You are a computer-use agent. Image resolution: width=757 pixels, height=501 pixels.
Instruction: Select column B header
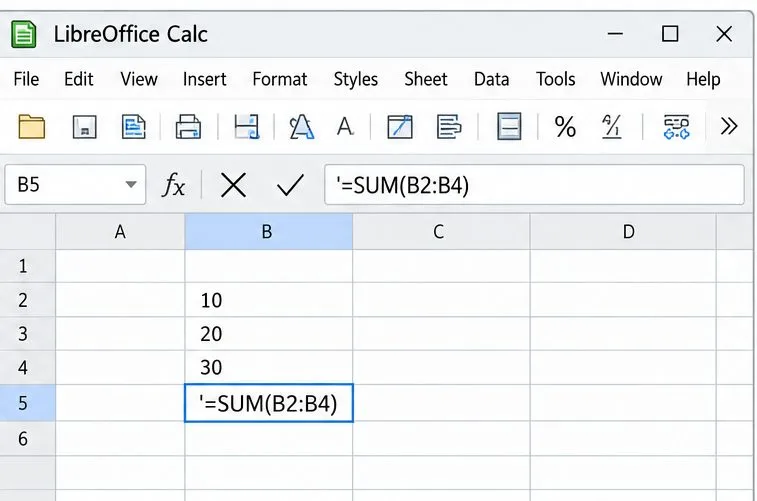(x=268, y=232)
